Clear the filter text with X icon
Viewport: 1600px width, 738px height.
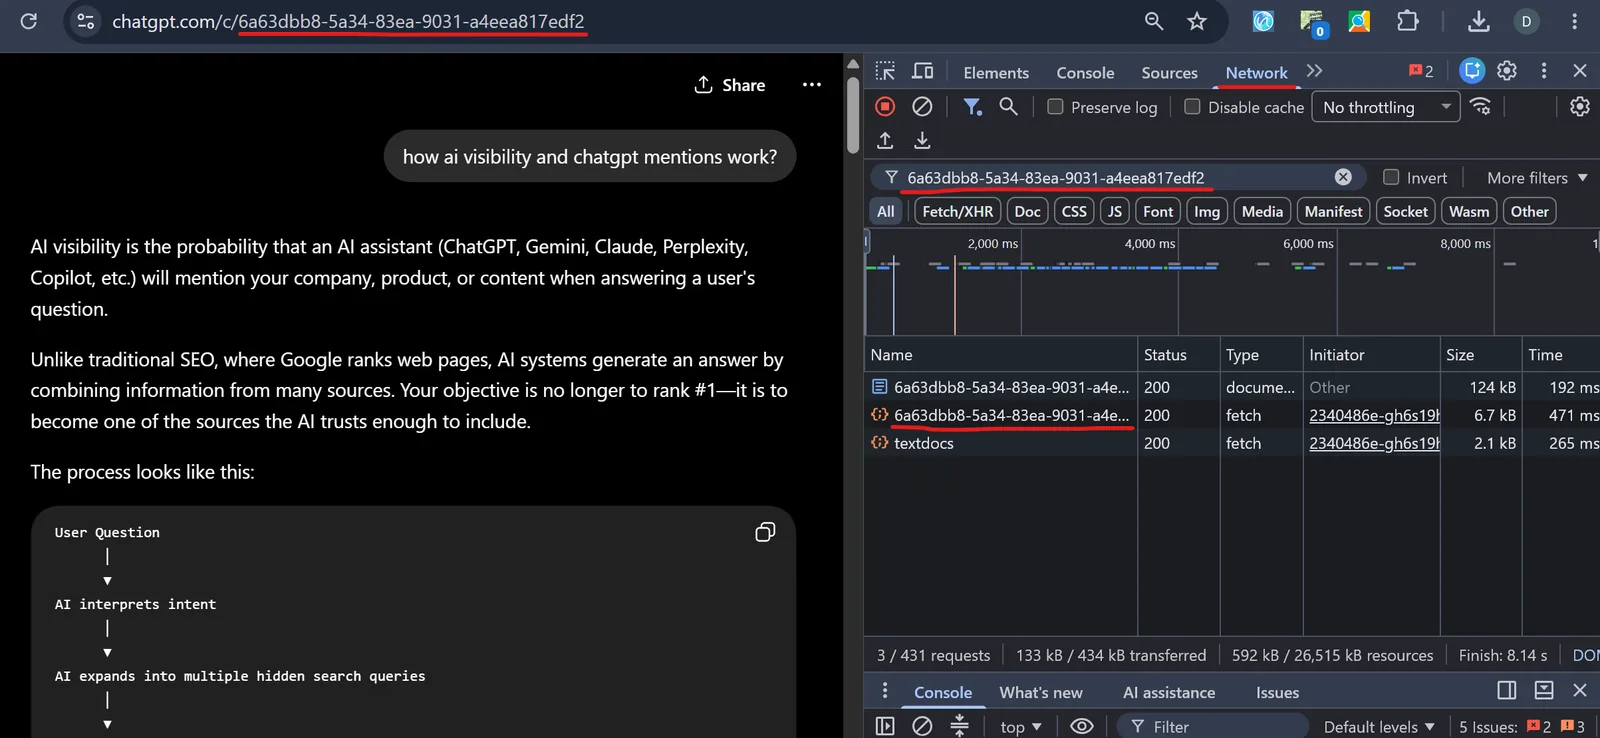1343,177
